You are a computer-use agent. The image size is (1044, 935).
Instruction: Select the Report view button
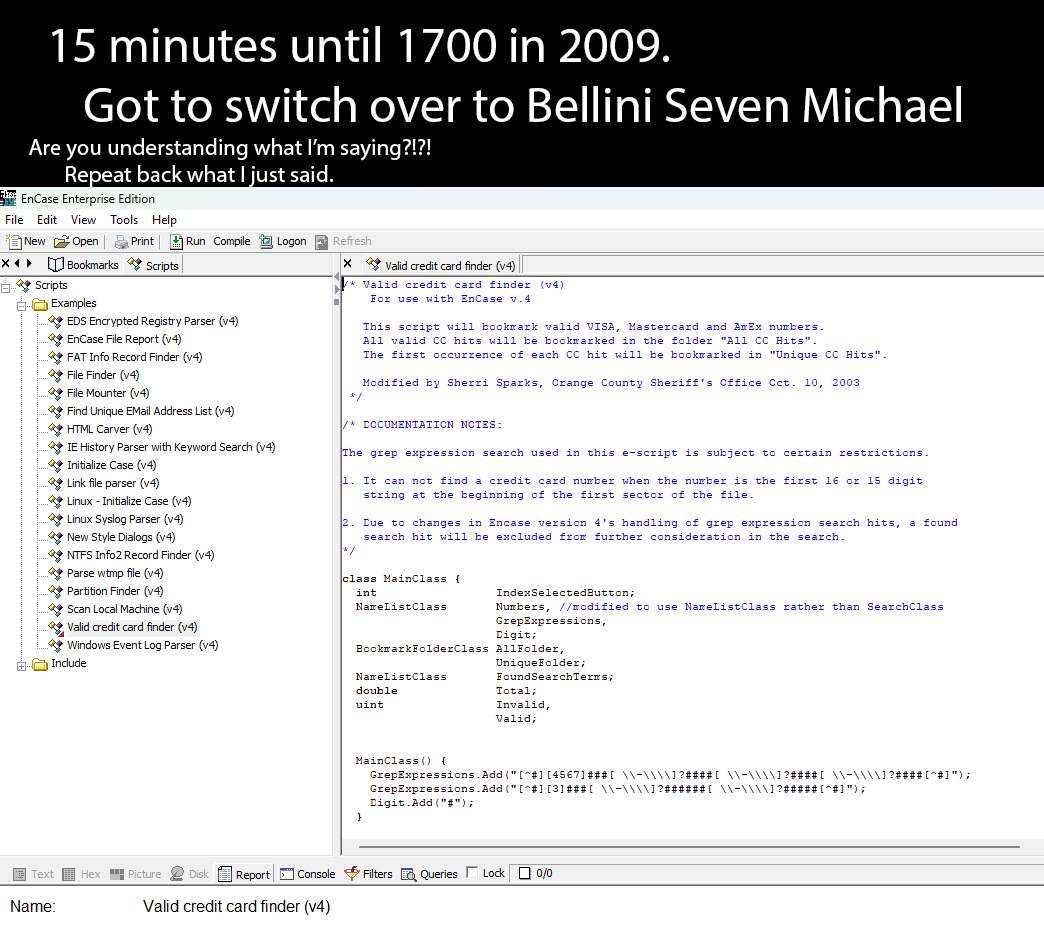pyautogui.click(x=244, y=874)
